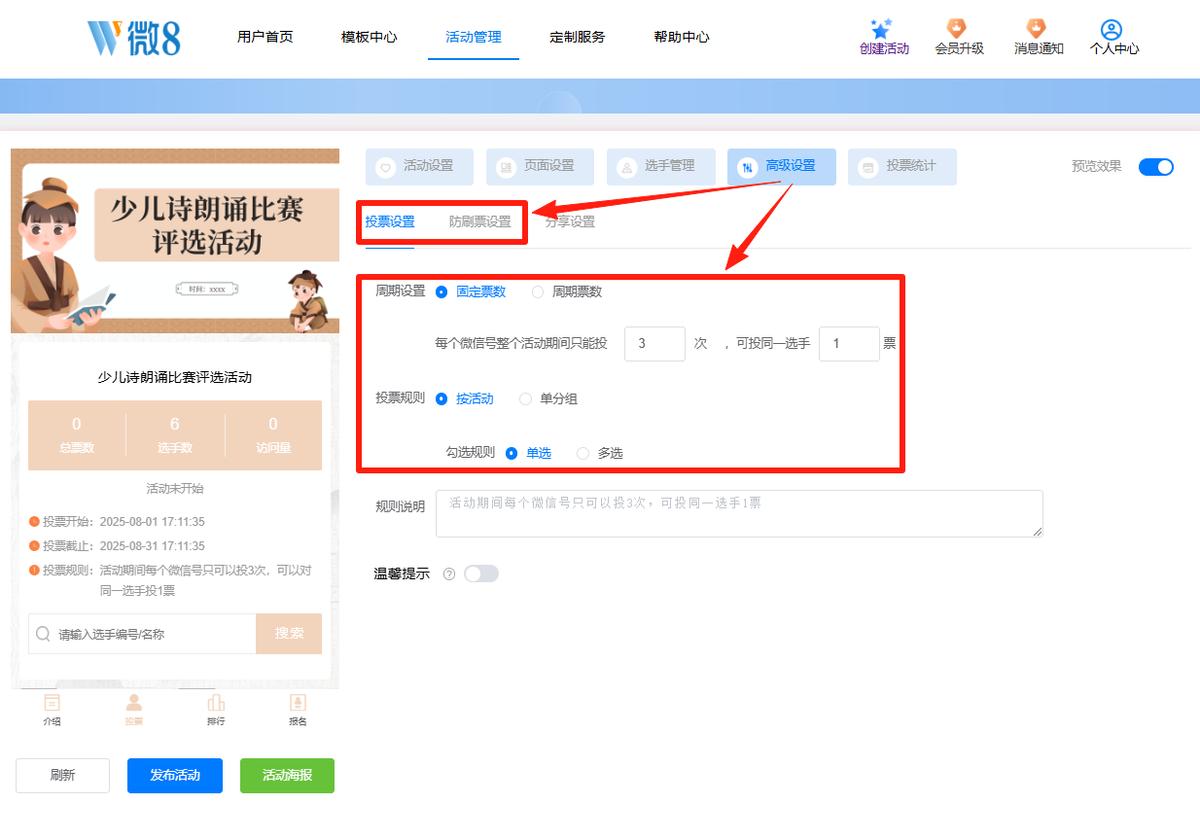The width and height of the screenshot is (1200, 829).
Task: Switch to the 选手管理 tab
Action: (x=661, y=167)
